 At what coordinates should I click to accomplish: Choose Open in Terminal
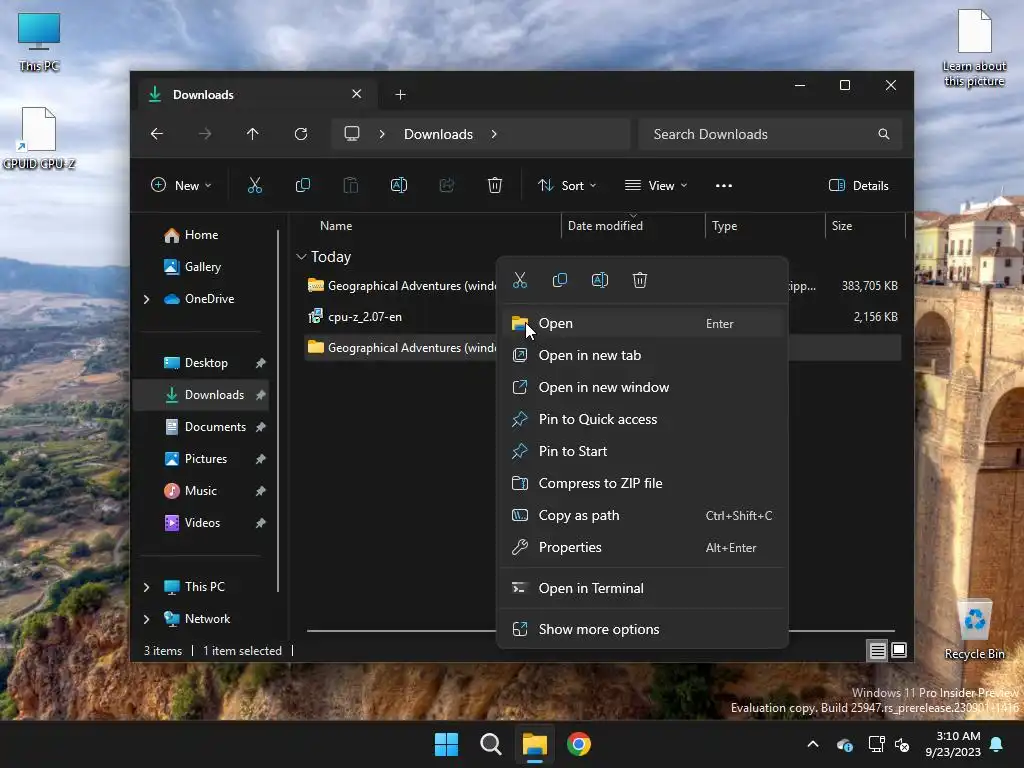click(643, 588)
